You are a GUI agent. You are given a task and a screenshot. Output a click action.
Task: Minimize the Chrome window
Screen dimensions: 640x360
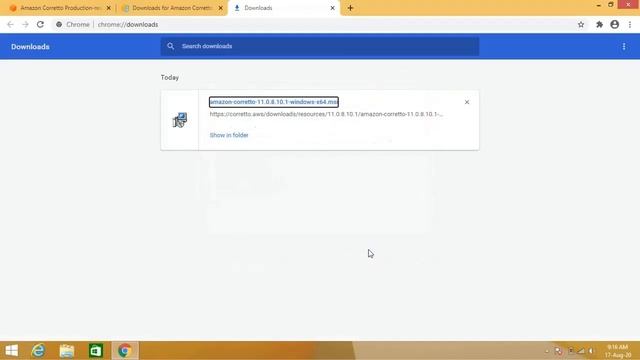[598, 5]
